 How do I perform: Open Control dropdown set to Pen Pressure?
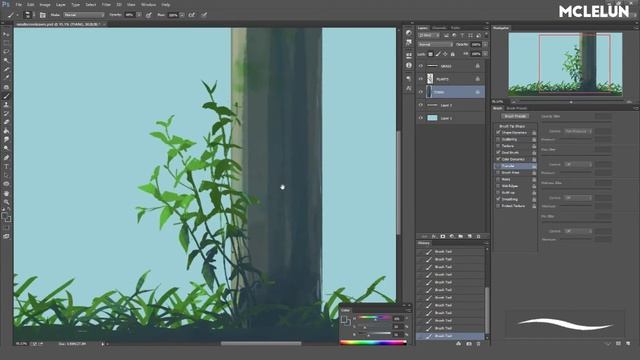tap(578, 131)
